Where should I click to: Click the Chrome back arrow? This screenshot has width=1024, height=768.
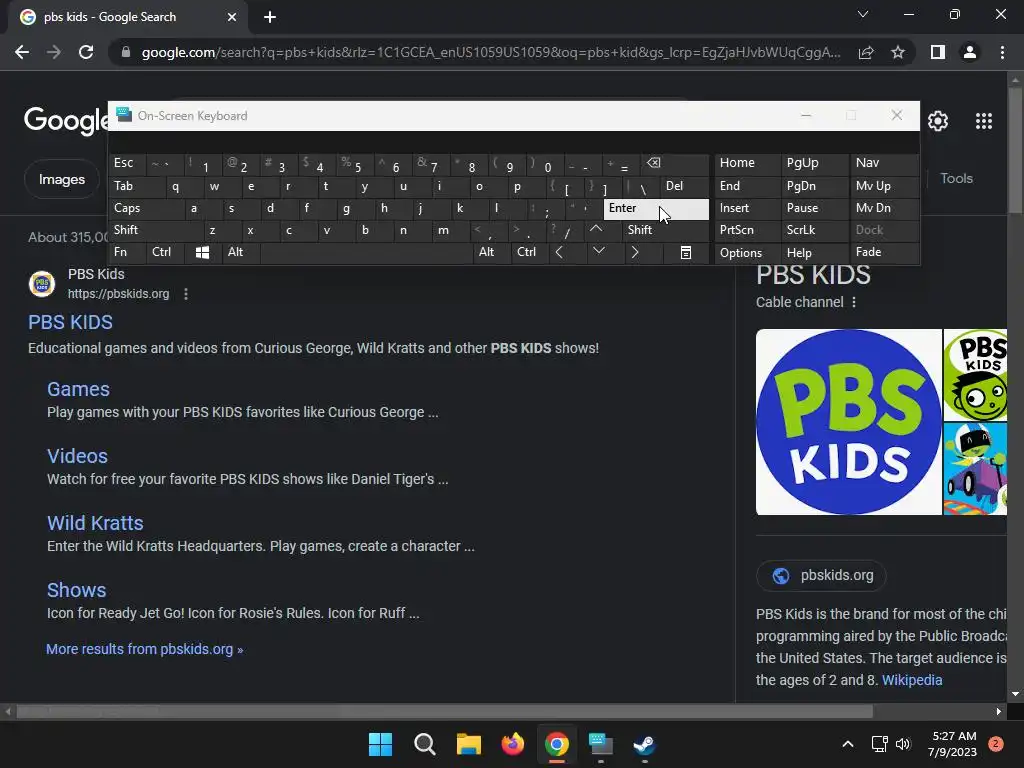click(x=22, y=52)
